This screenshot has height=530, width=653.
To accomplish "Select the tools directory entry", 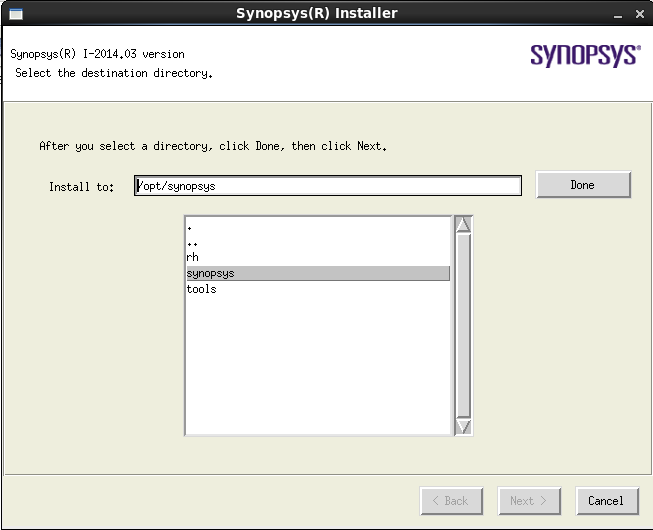I will coord(318,289).
